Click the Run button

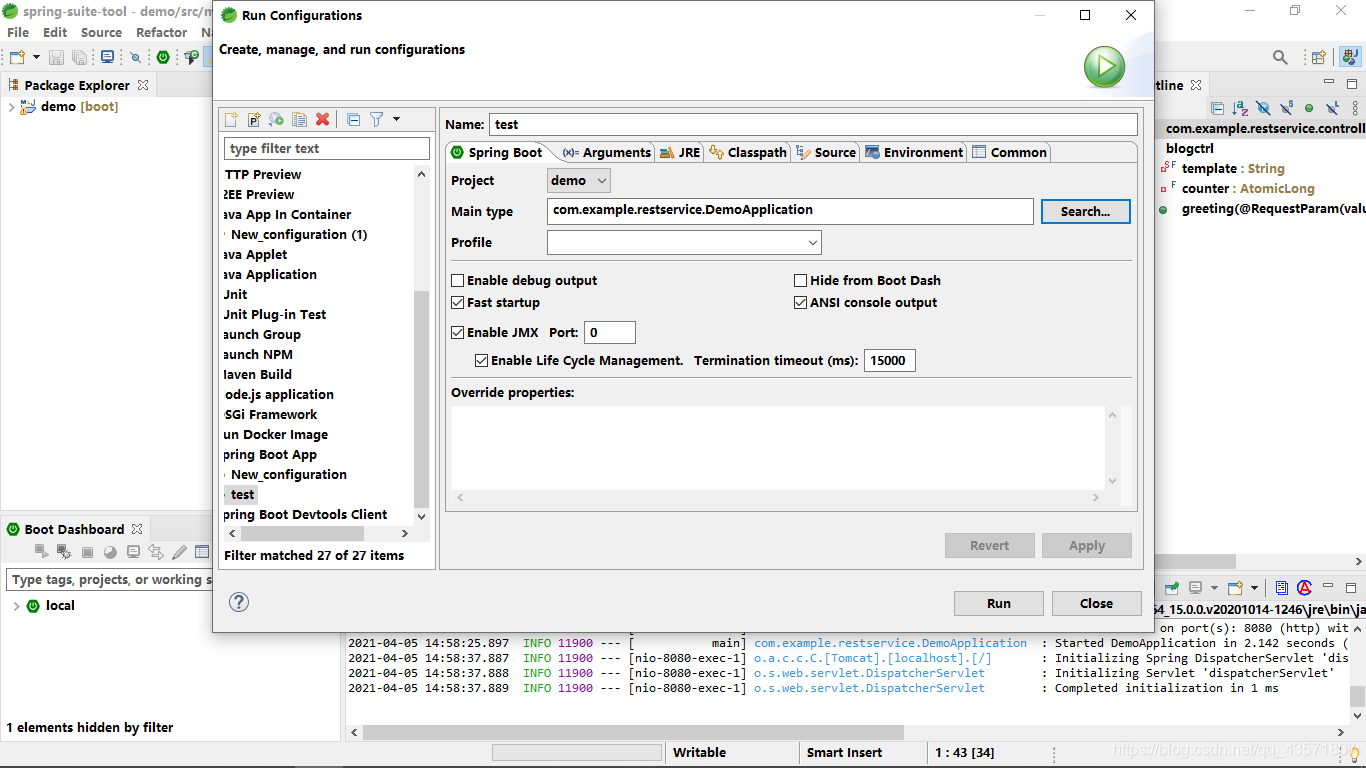999,604
